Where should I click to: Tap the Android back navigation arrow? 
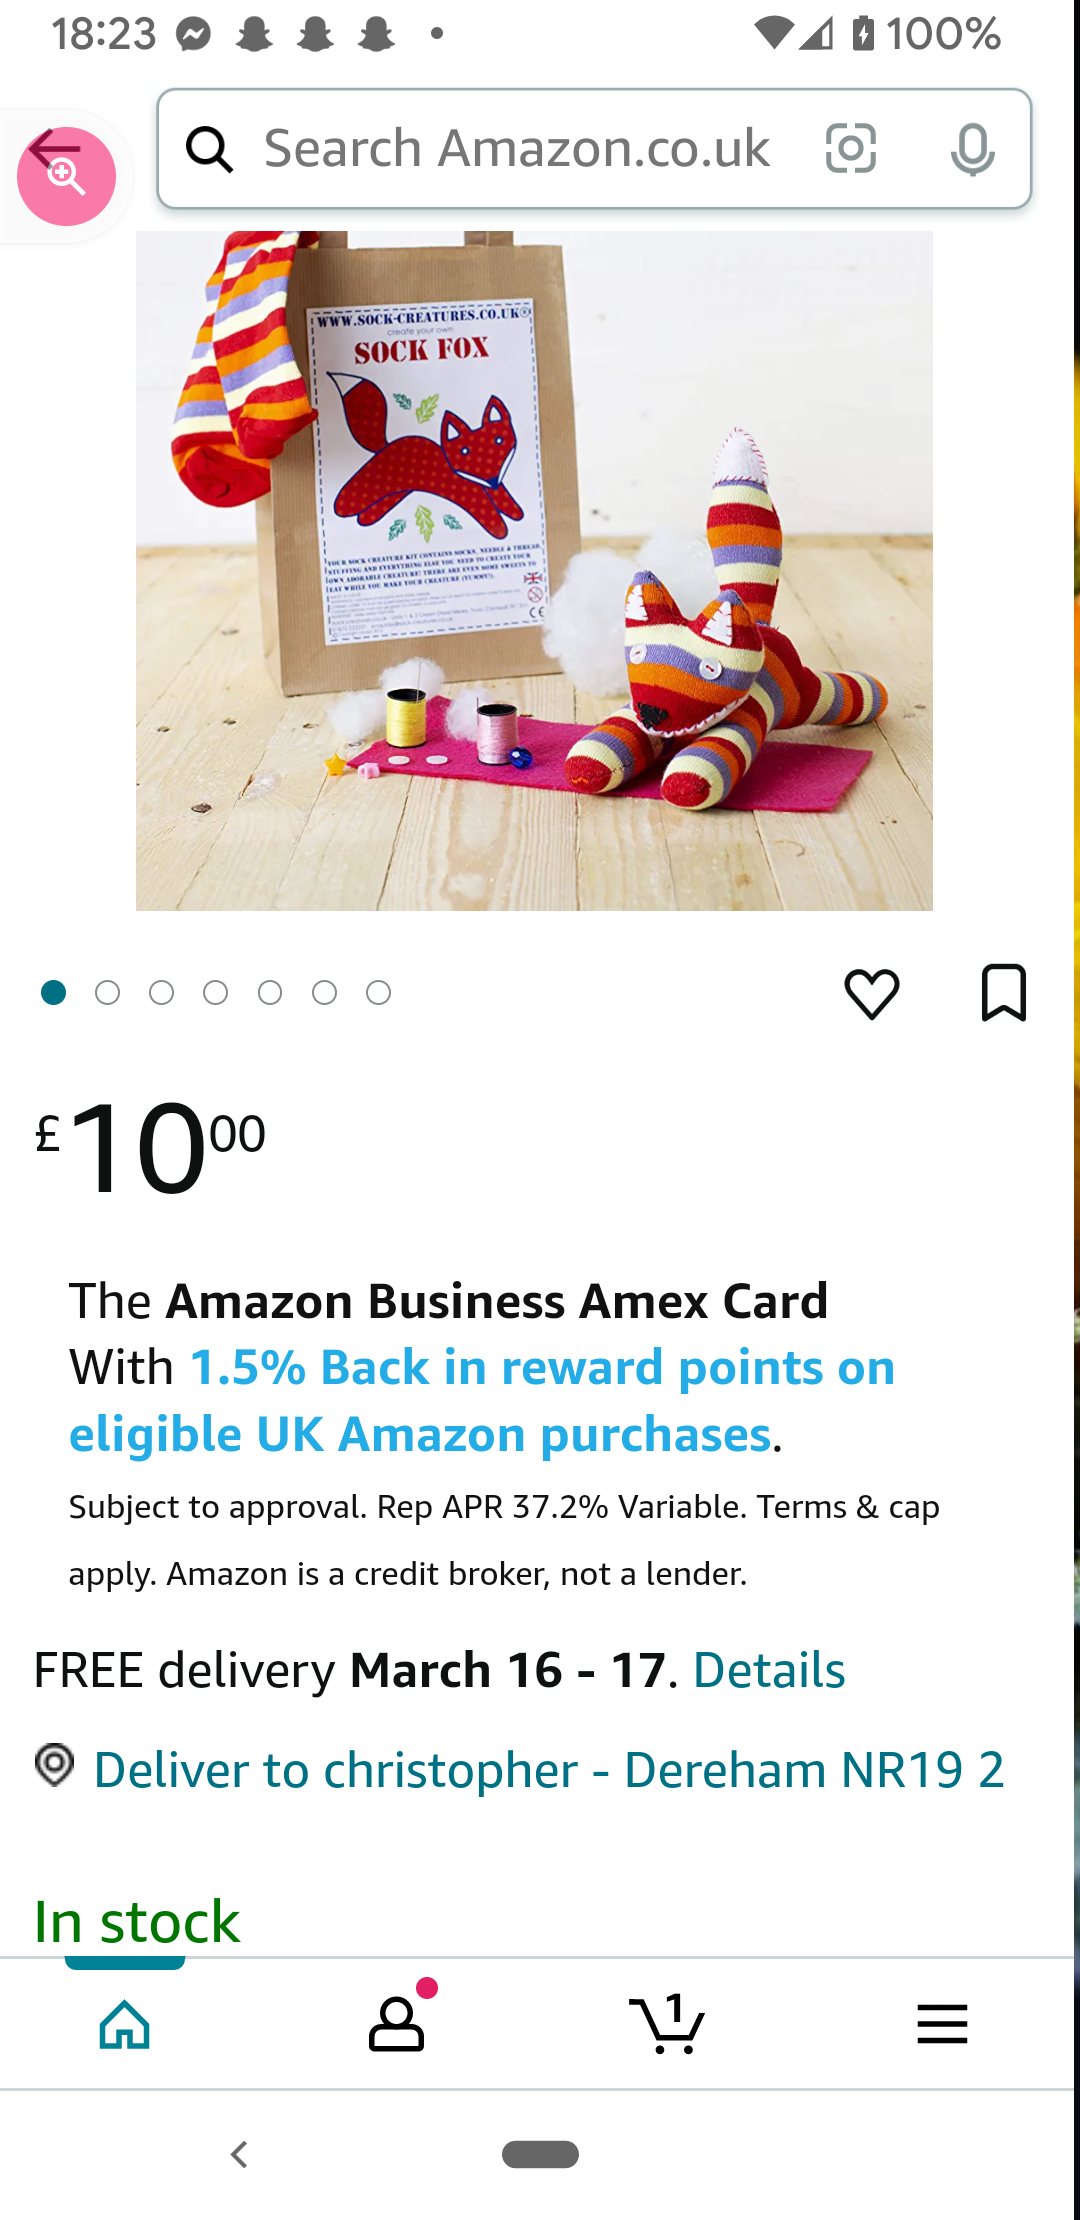[x=239, y=2154]
